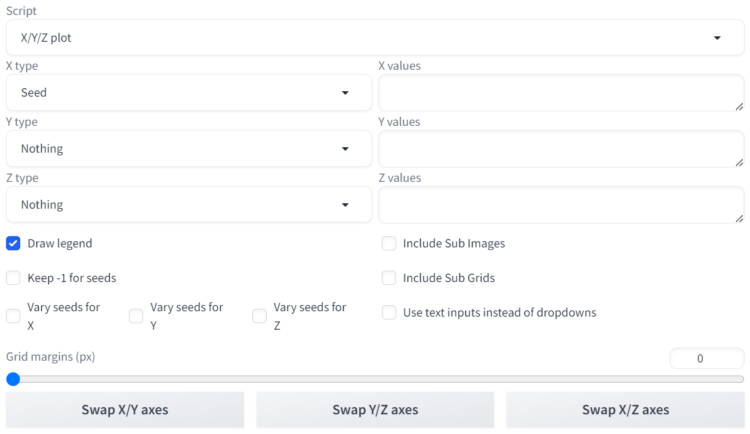Check Vary seeds for Y
750x434 pixels.
(136, 316)
